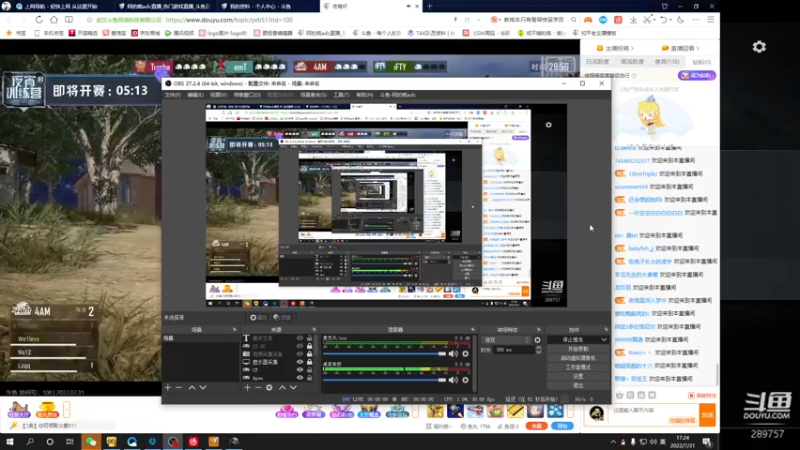Move scene down in OBS Scenes panel
The image size is (800, 450).
[x=203, y=388]
